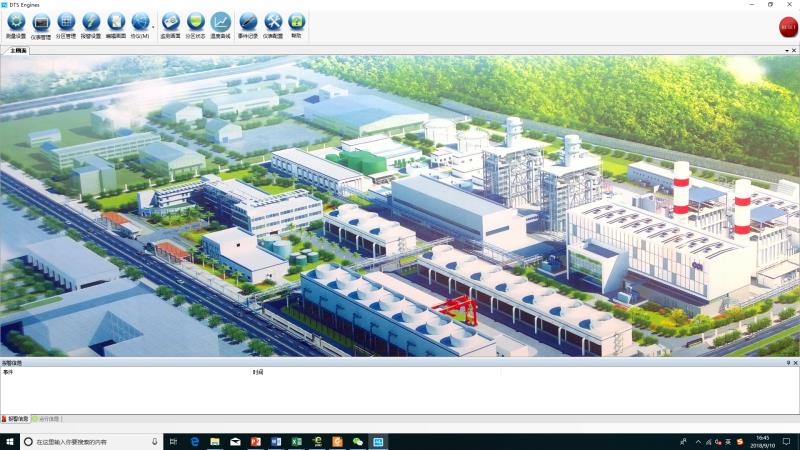Switch to the 运行信息 run info tab
The width and height of the screenshot is (800, 450).
point(48,419)
